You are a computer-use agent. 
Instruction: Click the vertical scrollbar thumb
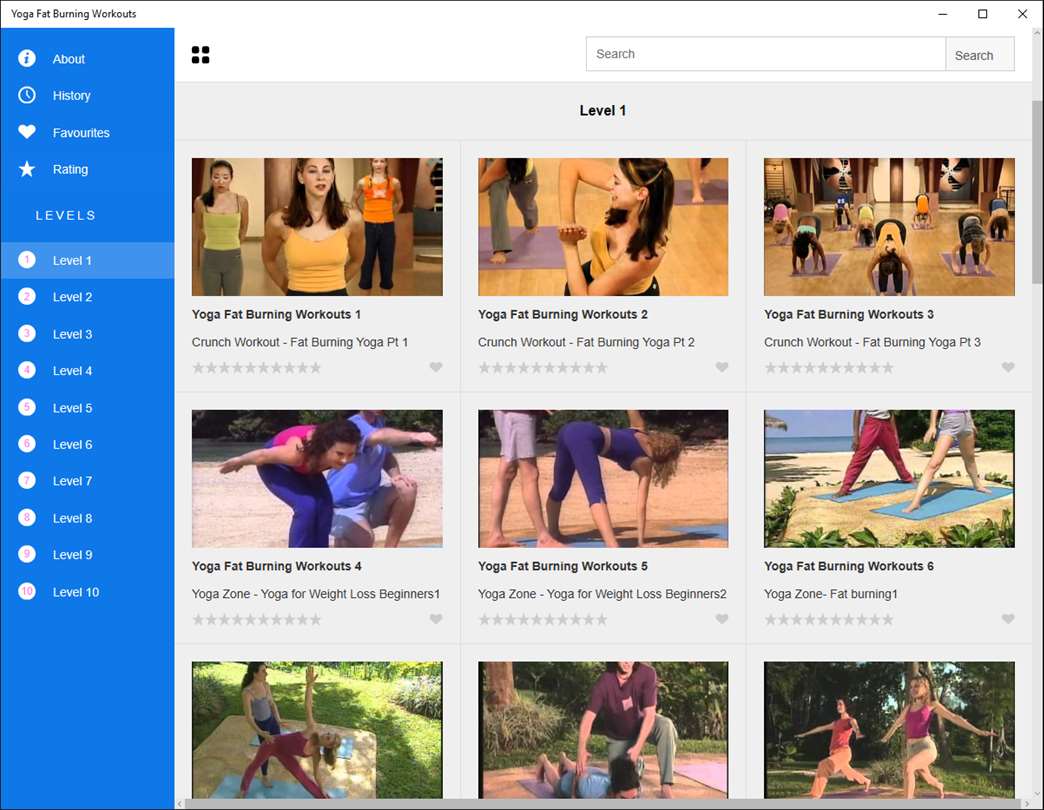point(1037,192)
